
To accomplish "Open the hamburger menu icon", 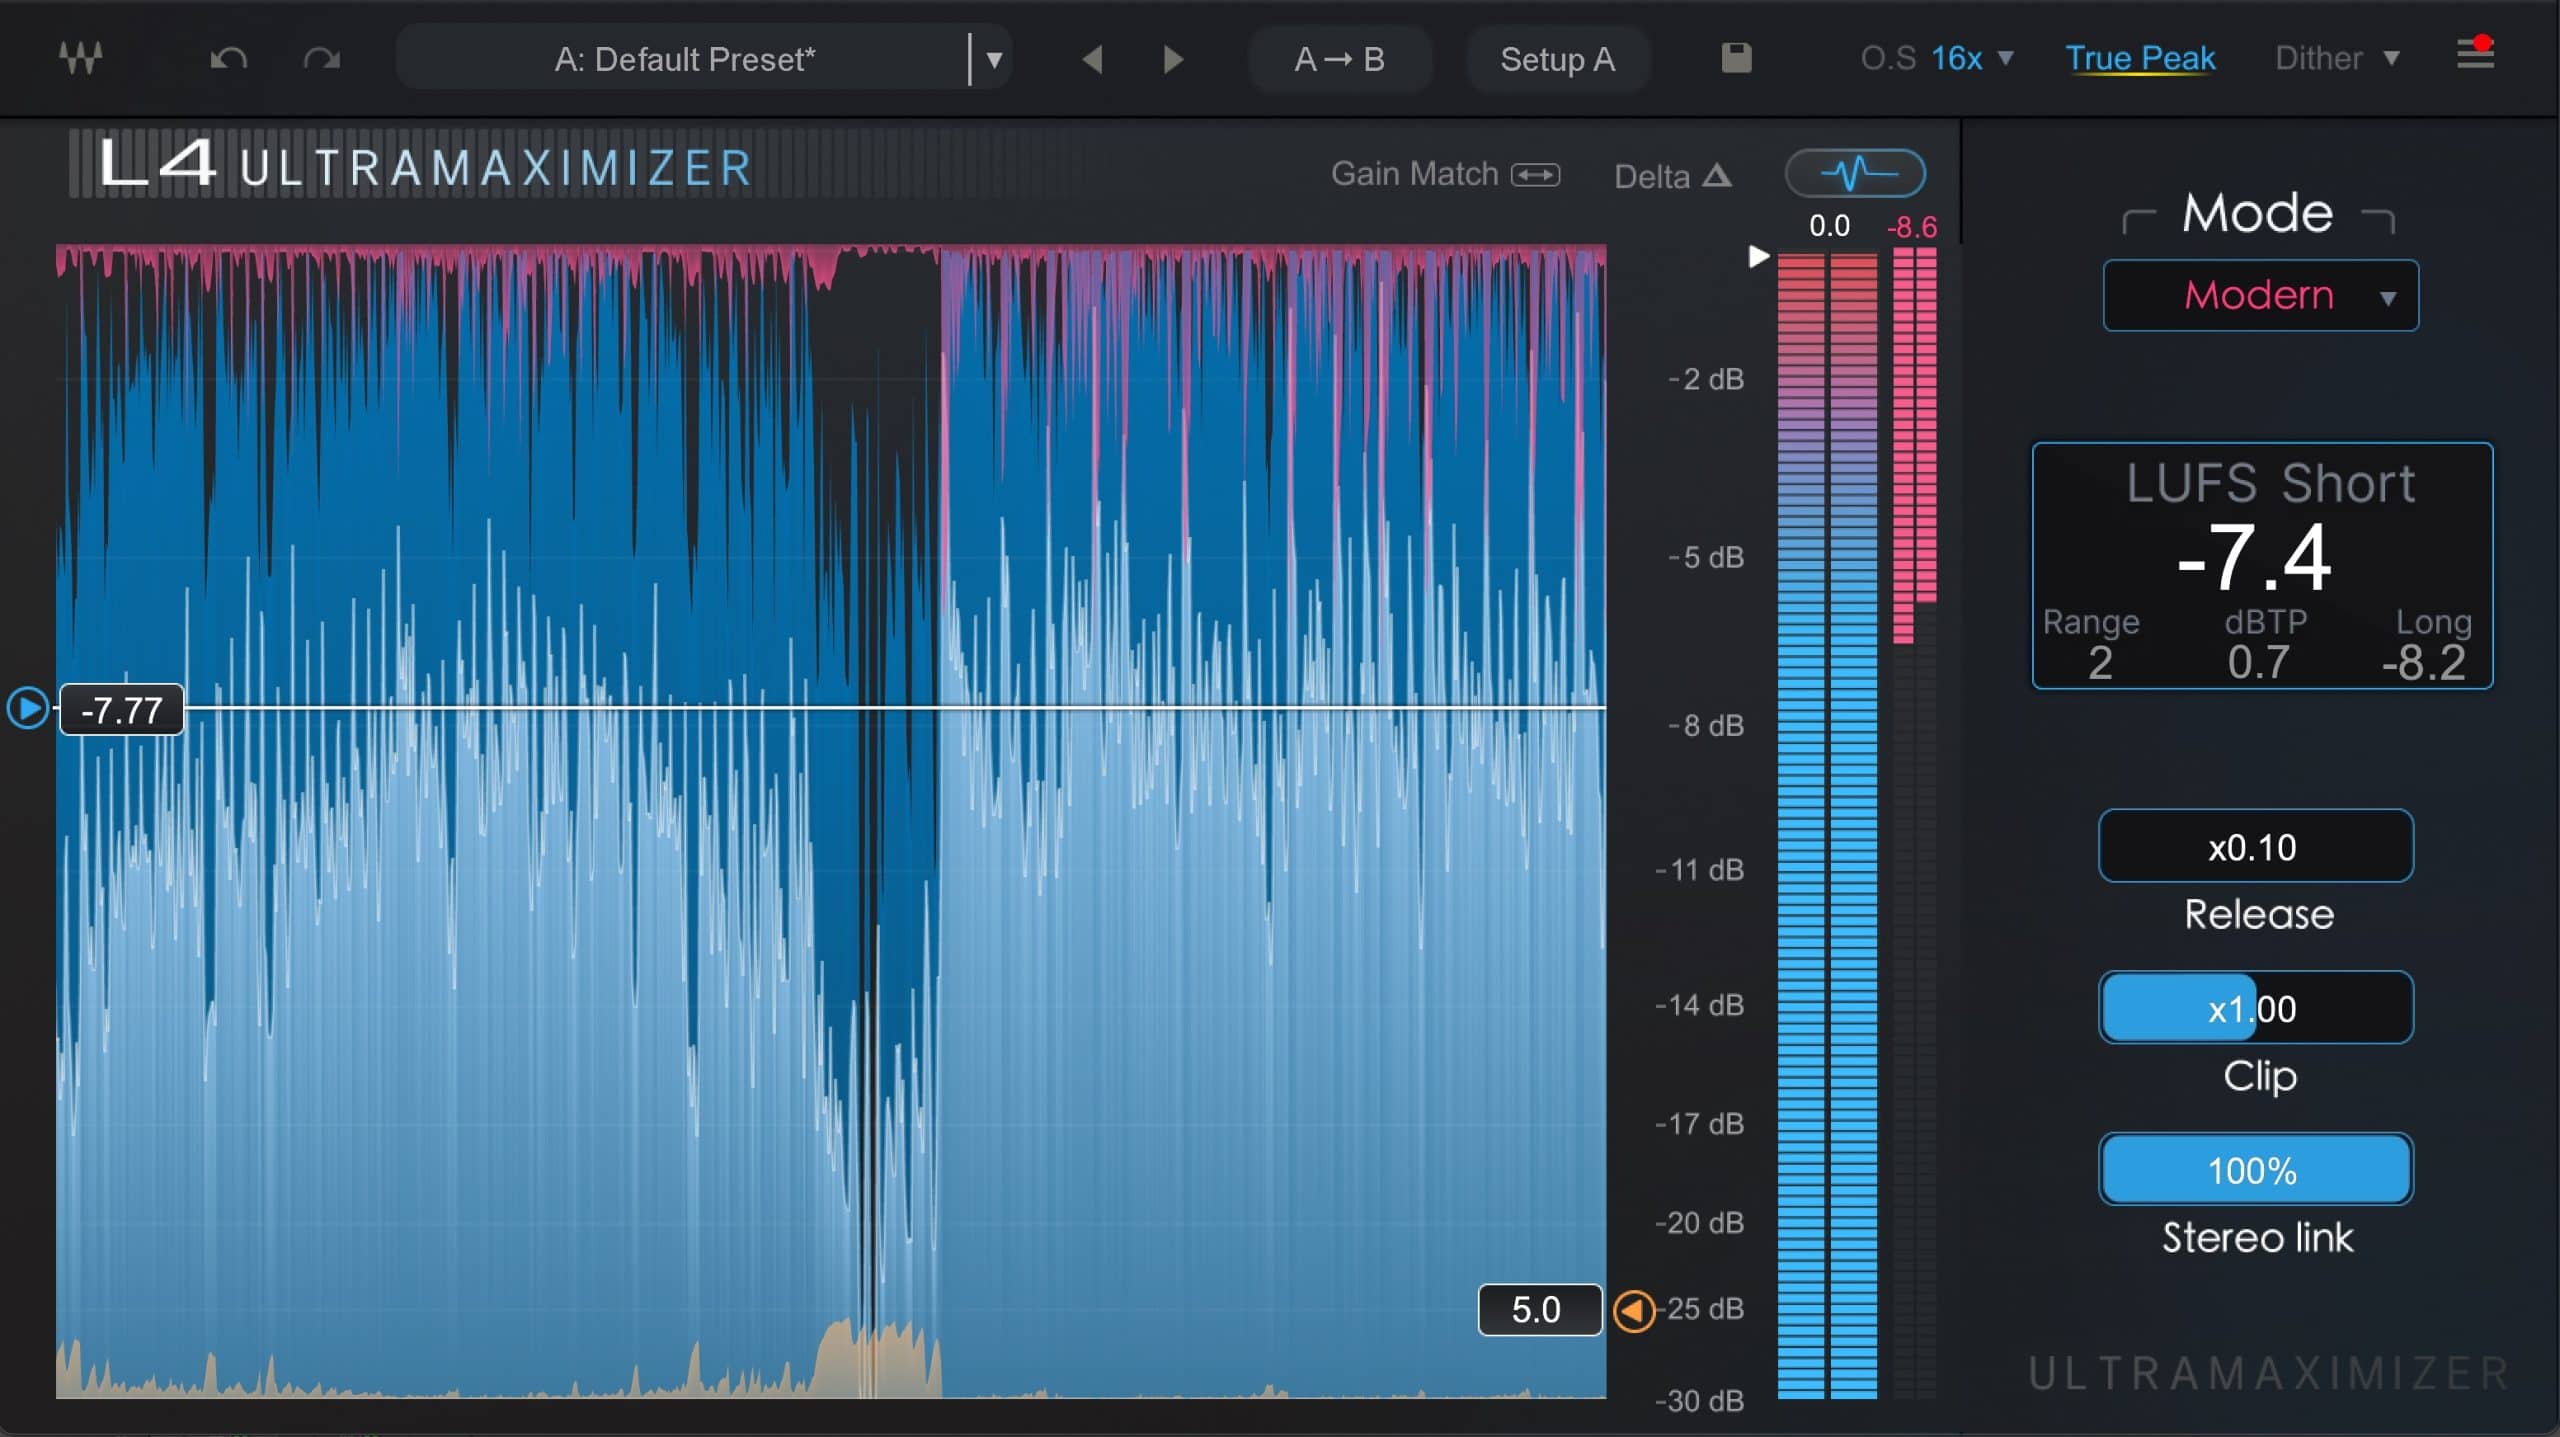I will 2475,55.
